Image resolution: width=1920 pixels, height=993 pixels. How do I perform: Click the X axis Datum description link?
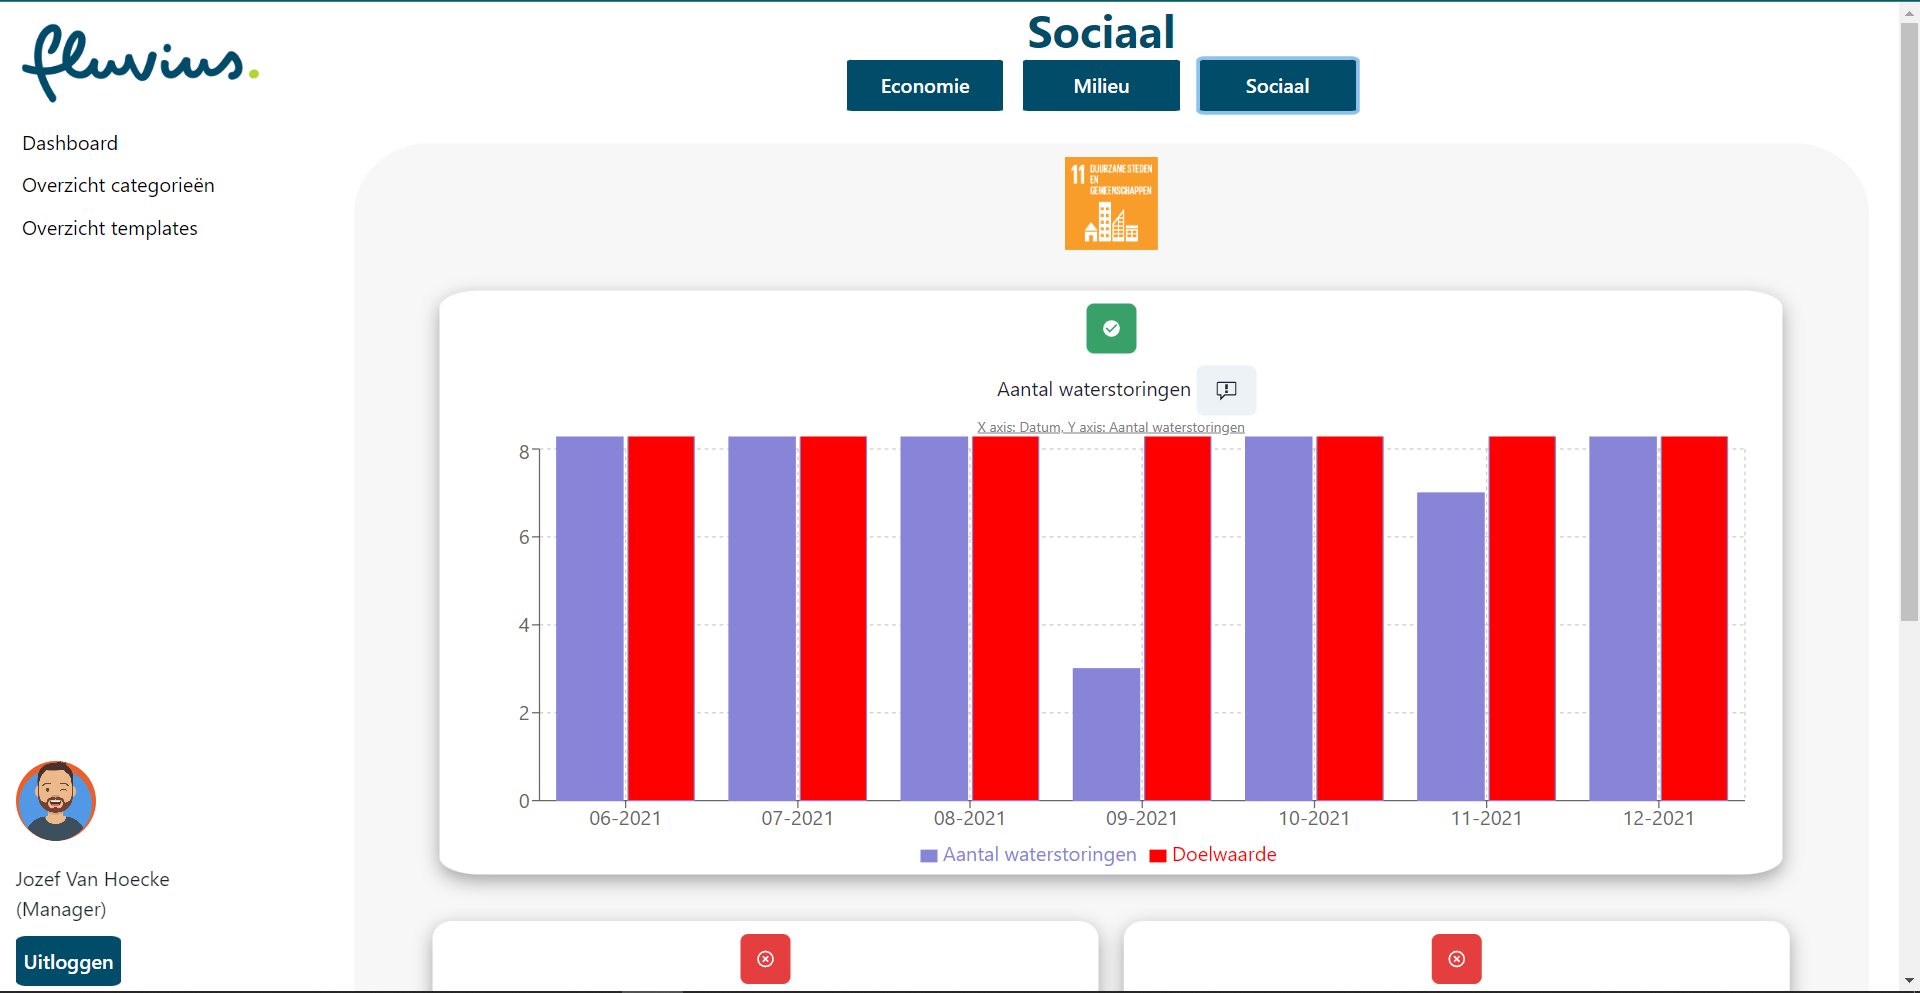coord(1110,427)
